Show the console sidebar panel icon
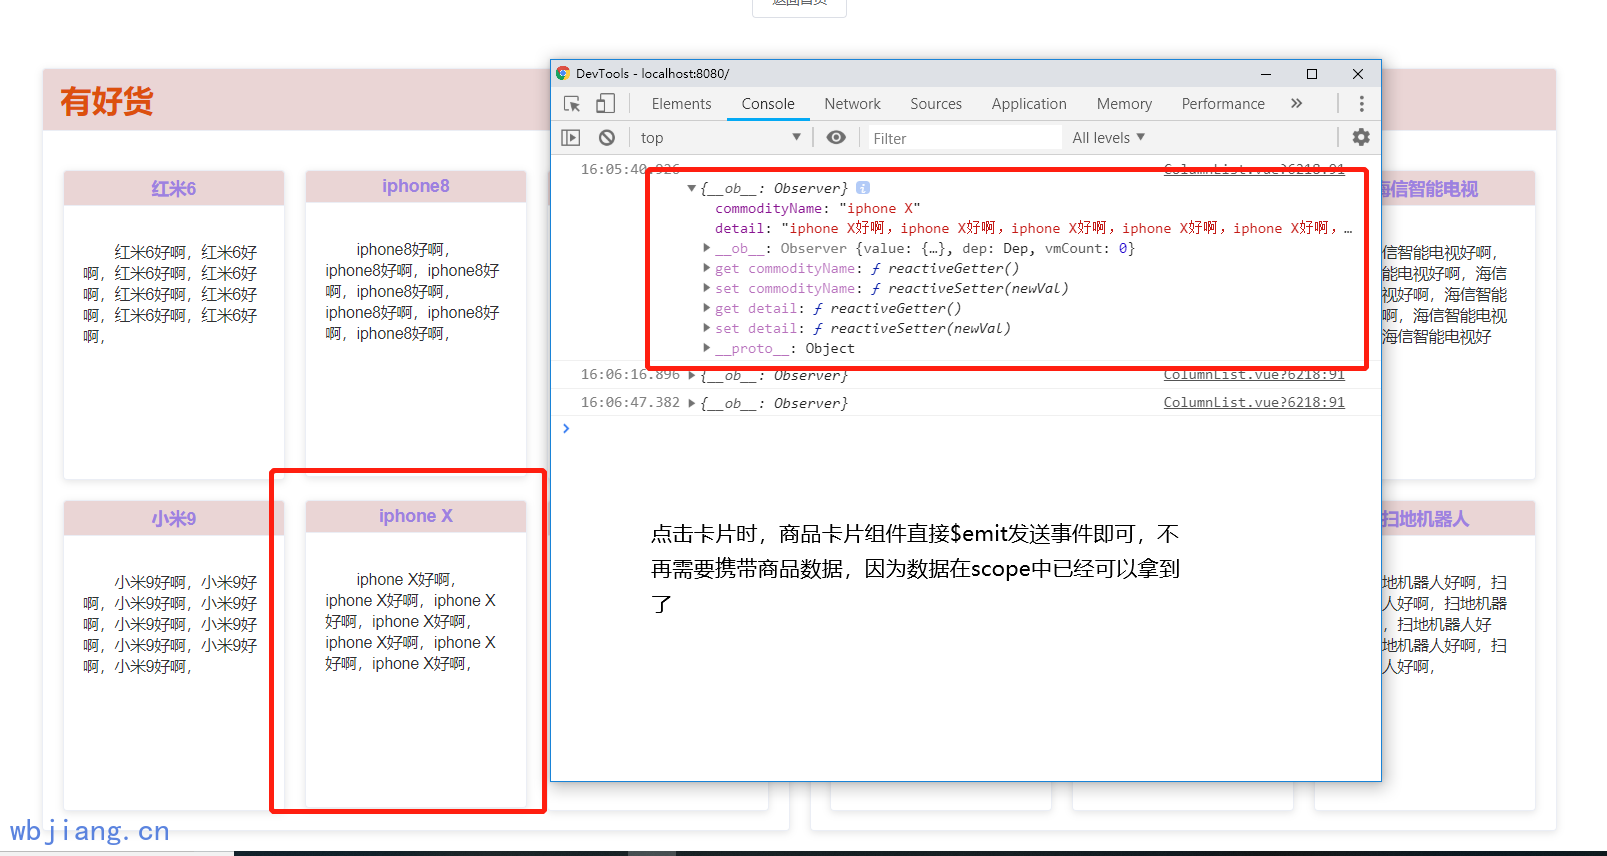1607x856 pixels. click(571, 138)
